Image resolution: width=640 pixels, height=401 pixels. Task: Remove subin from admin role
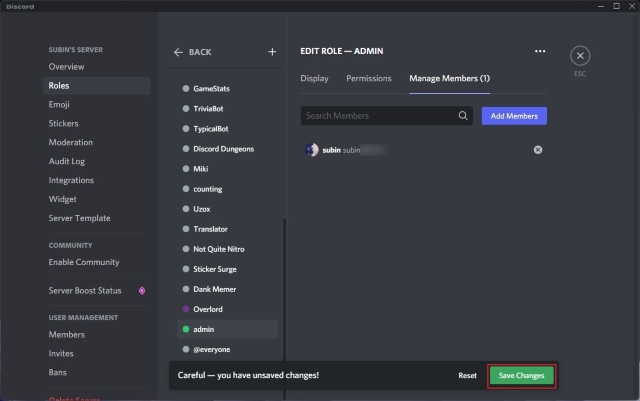[x=538, y=150]
